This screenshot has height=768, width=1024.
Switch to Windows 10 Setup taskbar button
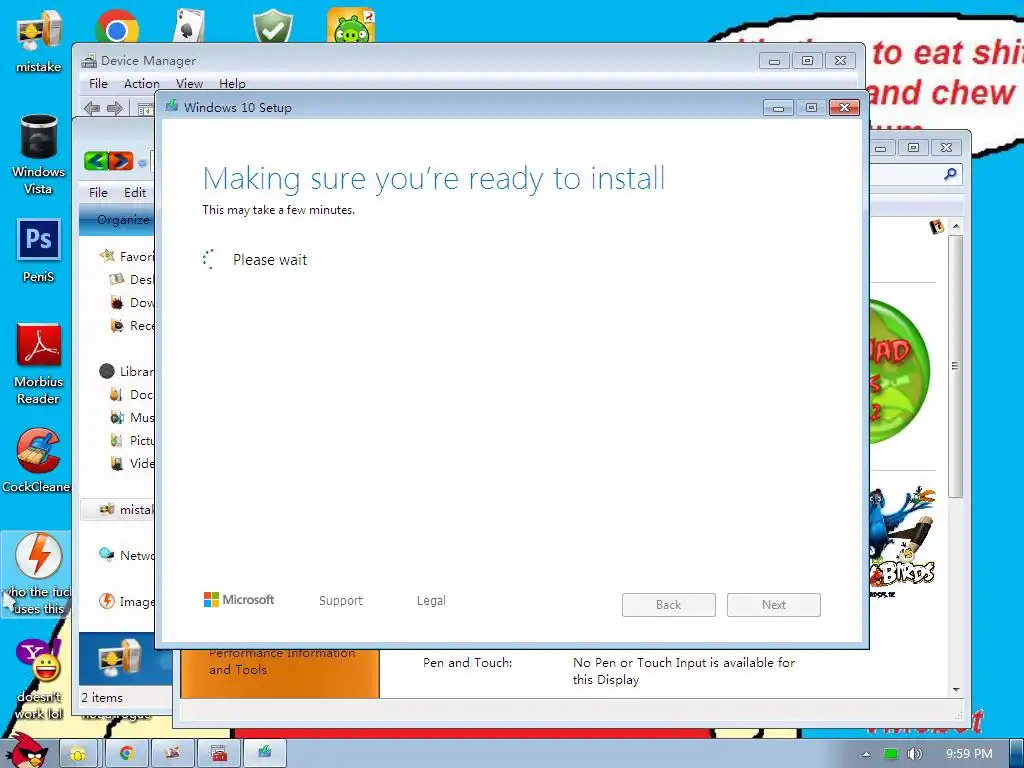(x=264, y=754)
